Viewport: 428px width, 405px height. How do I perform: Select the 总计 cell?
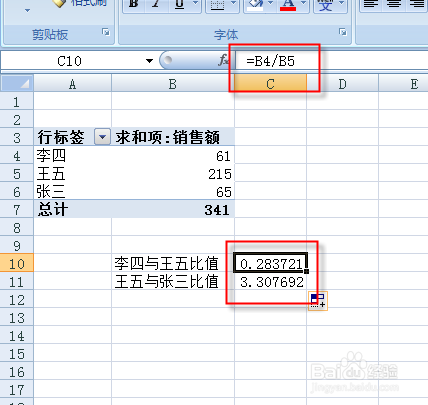click(x=72, y=210)
